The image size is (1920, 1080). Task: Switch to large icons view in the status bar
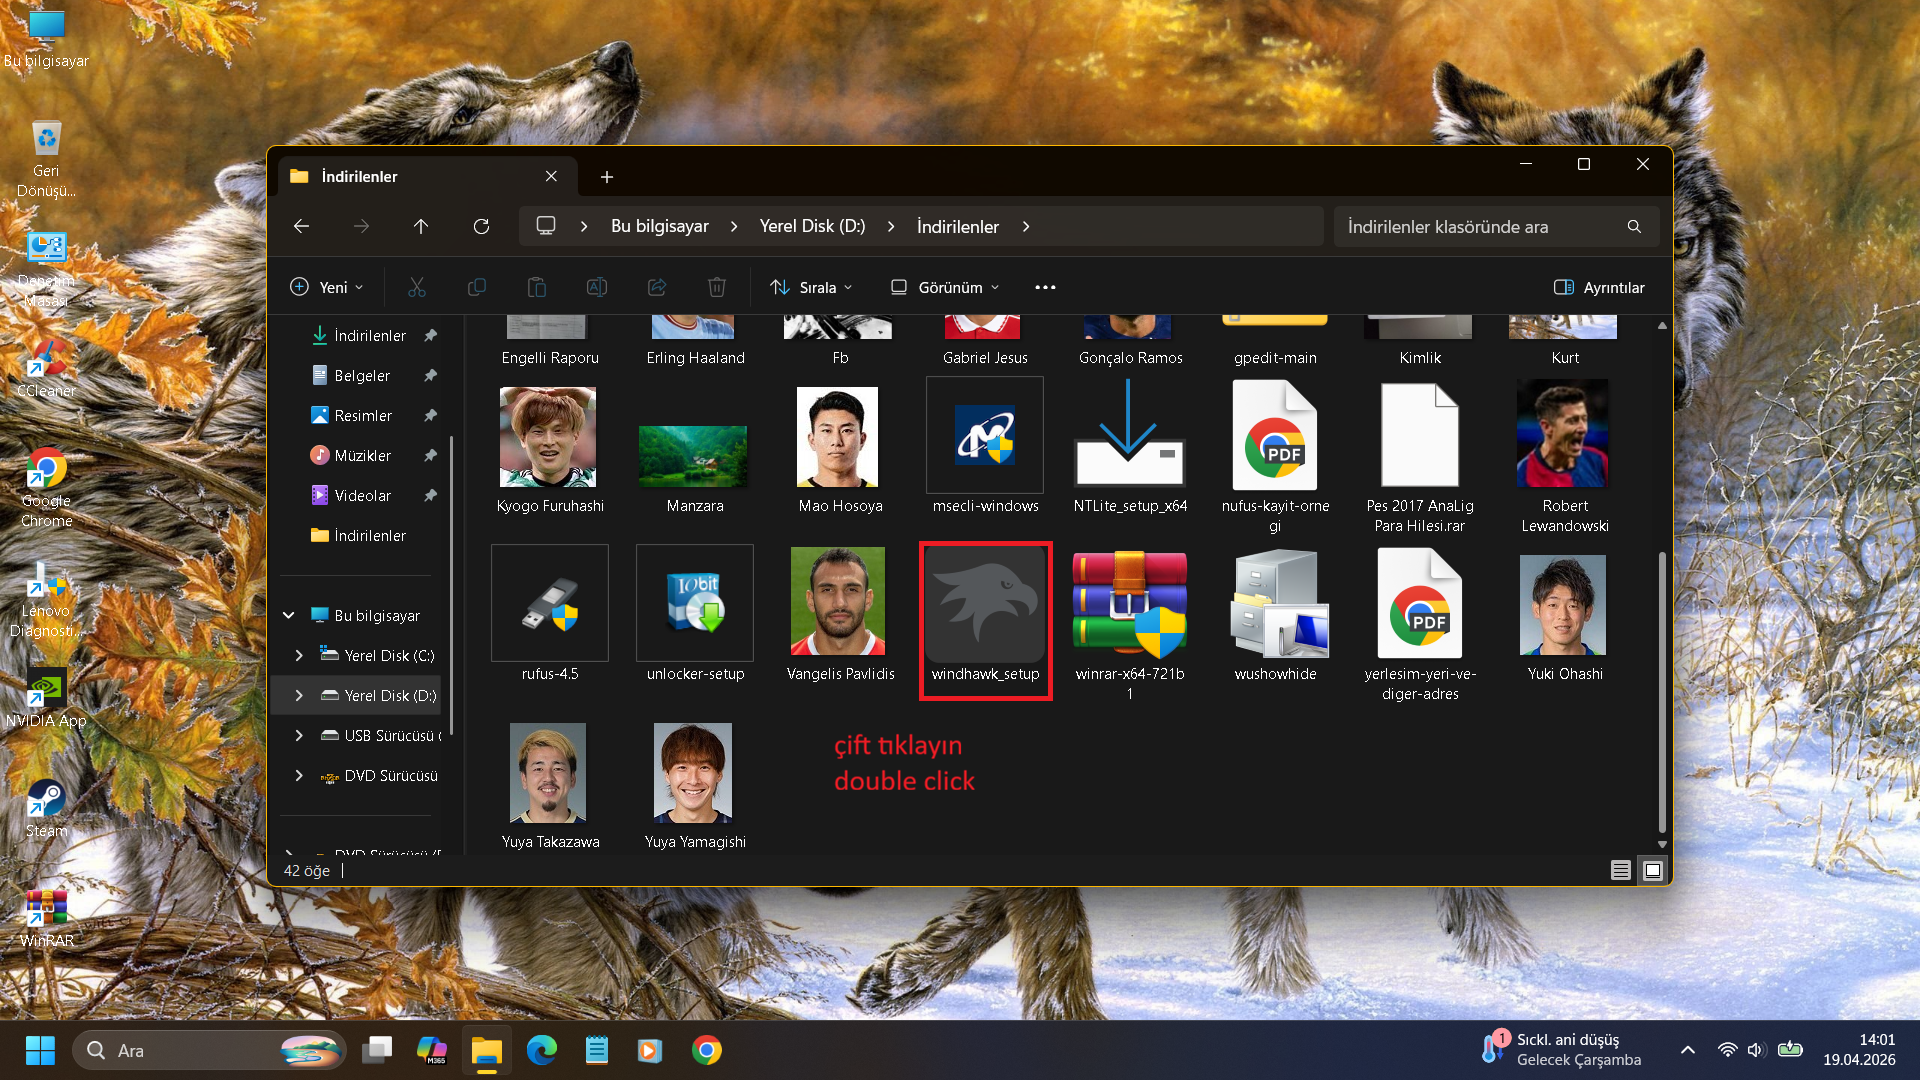pos(1653,870)
